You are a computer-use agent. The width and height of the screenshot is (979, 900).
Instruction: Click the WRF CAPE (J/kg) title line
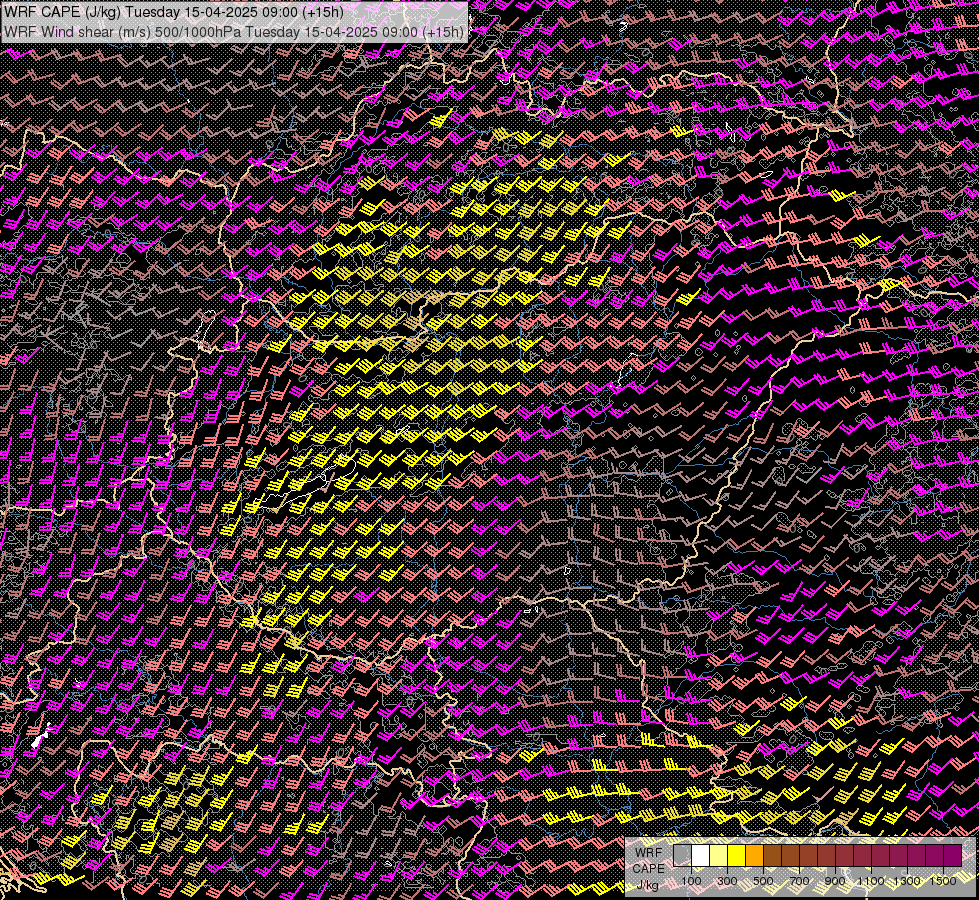174,12
